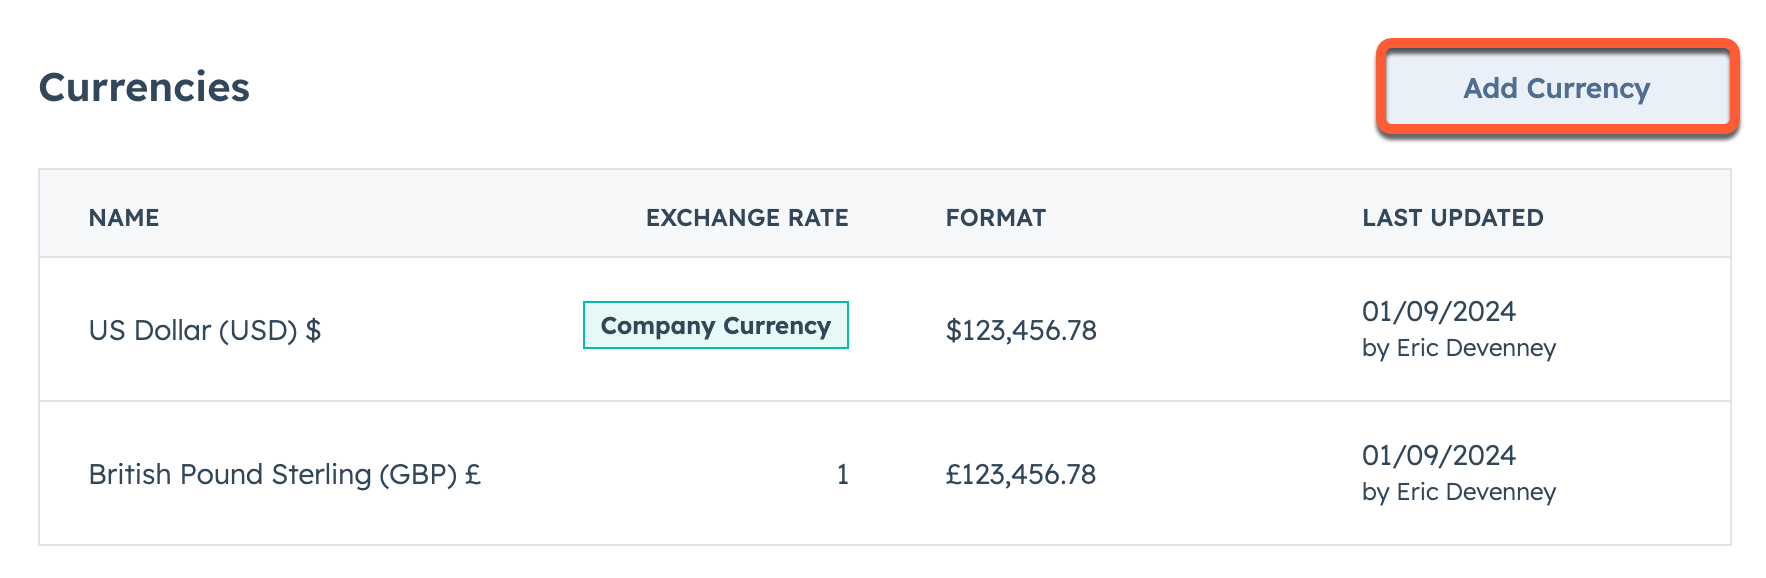Viewport: 1766px width, 578px height.
Task: Click the $123,456.78 format cell
Action: pos(1021,330)
